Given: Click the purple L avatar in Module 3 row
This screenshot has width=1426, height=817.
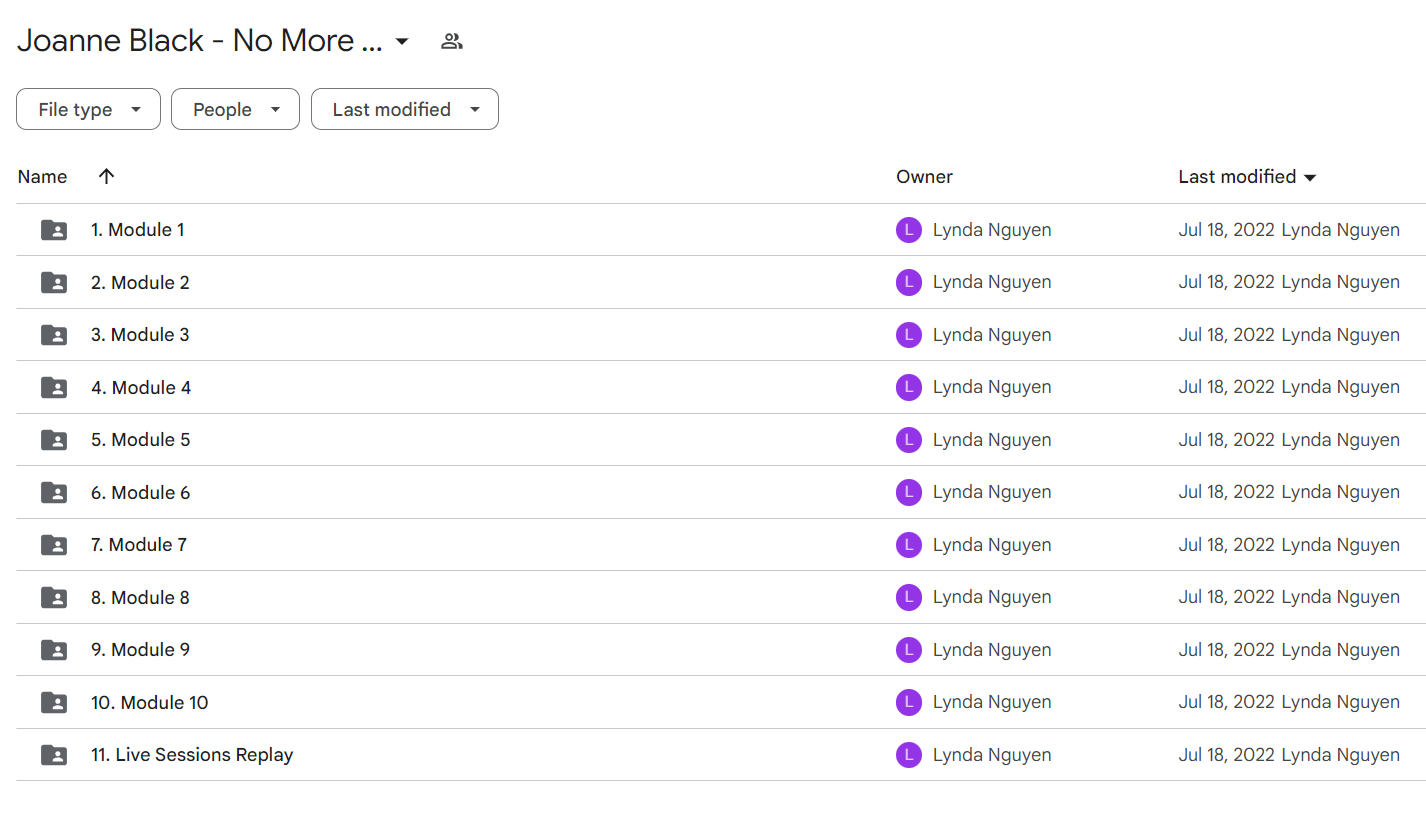Looking at the screenshot, I should [x=908, y=335].
